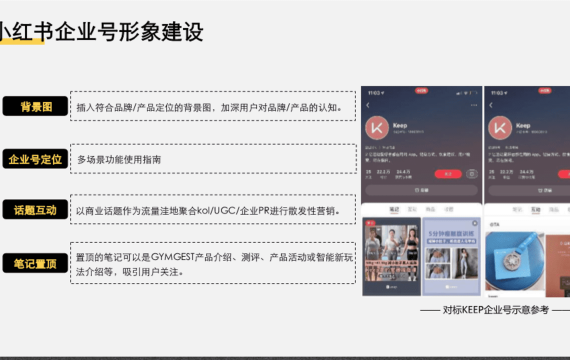The width and height of the screenshot is (570, 360).
Task: Click the red follow button in left Keep profile
Action: tap(448, 174)
